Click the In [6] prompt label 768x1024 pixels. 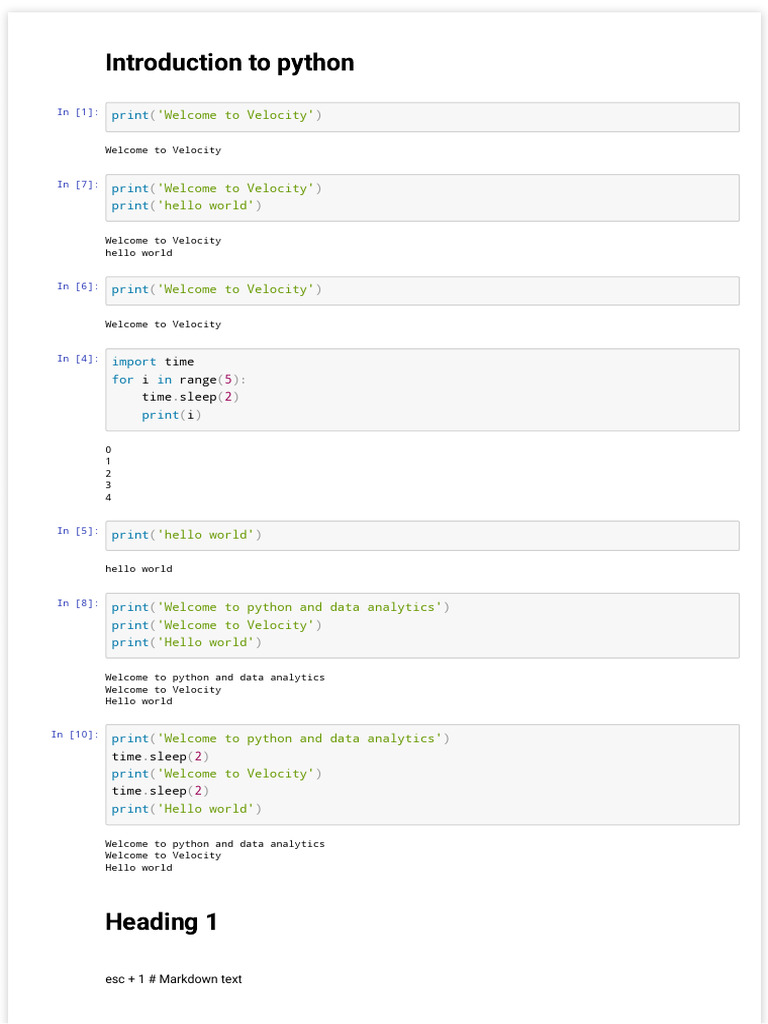click(x=77, y=286)
